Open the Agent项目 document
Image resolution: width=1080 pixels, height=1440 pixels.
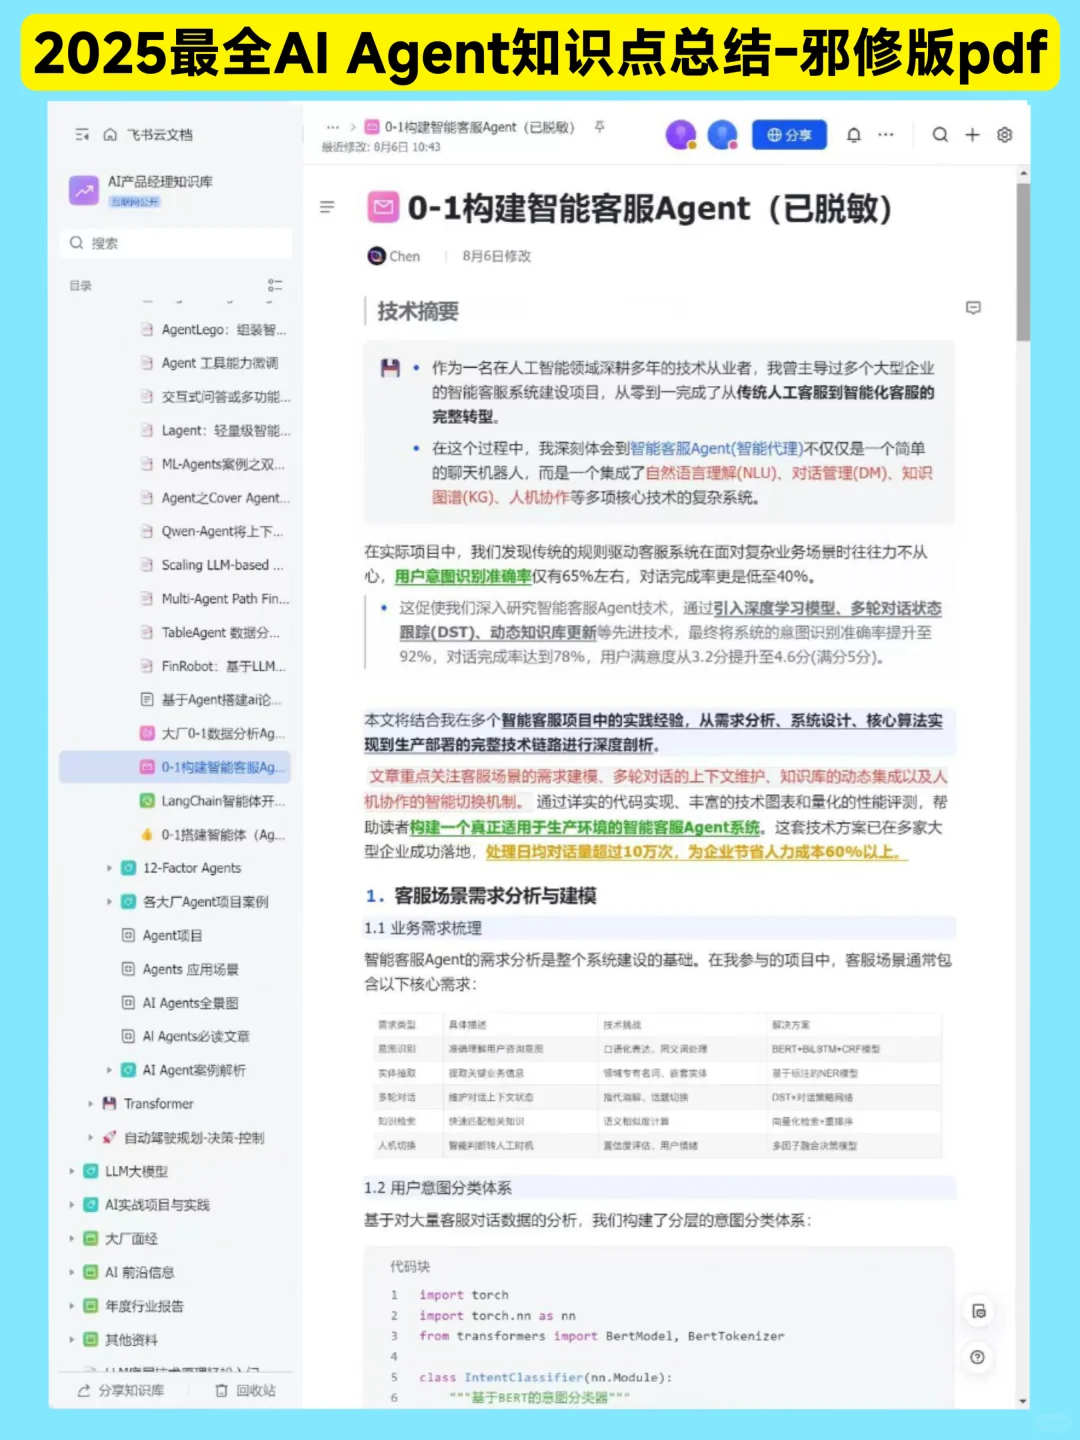click(x=162, y=935)
